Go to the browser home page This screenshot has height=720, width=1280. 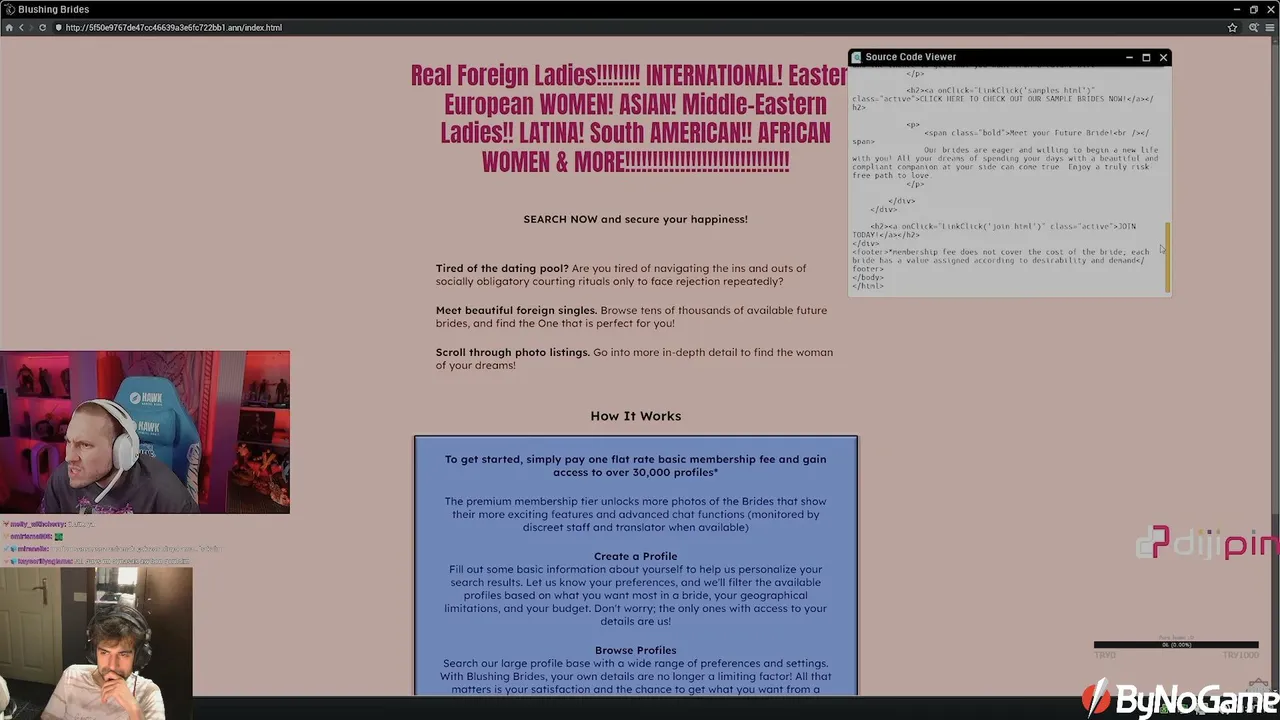[x=9, y=27]
